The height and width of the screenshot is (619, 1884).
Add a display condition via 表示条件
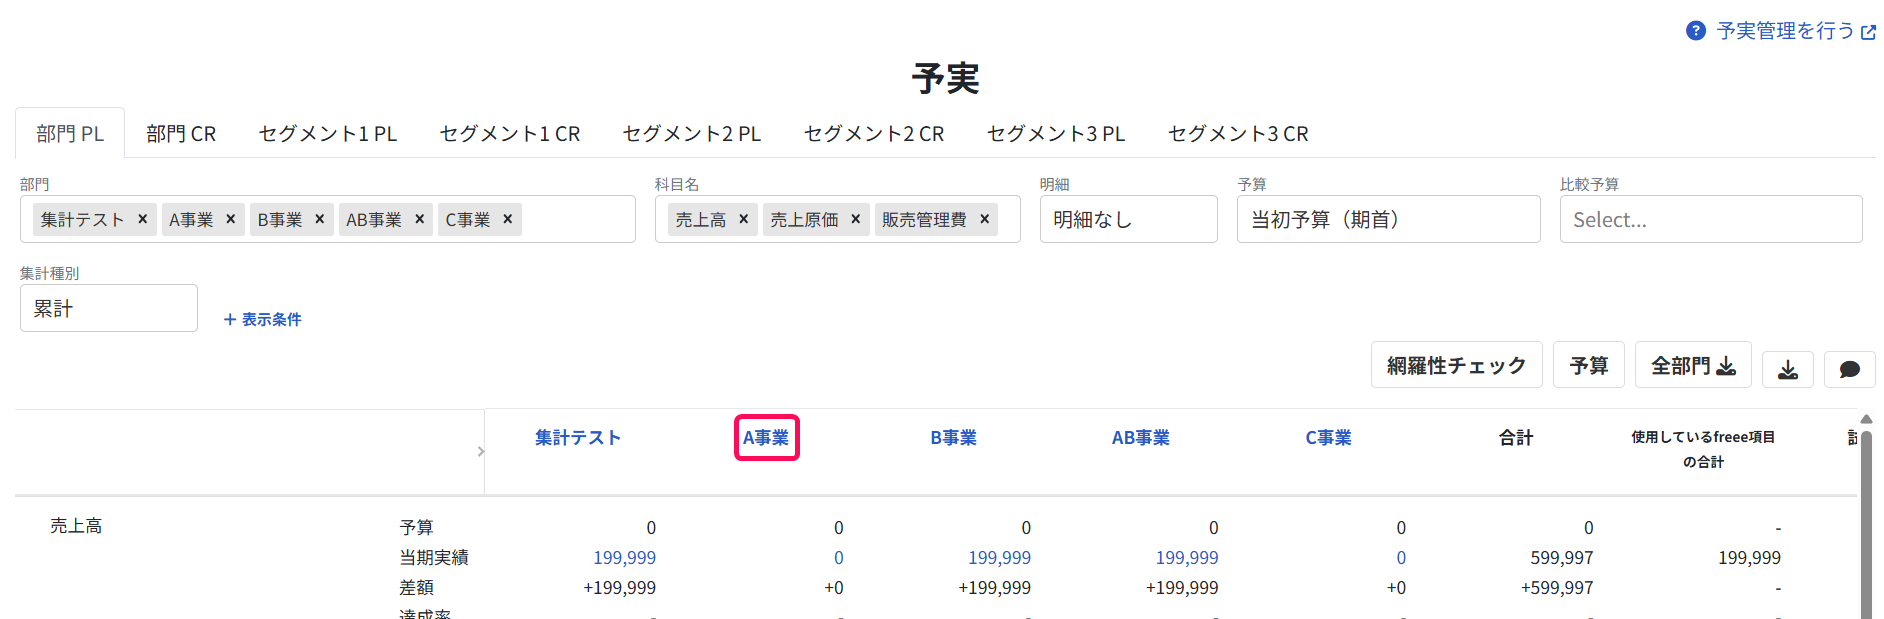pos(262,319)
